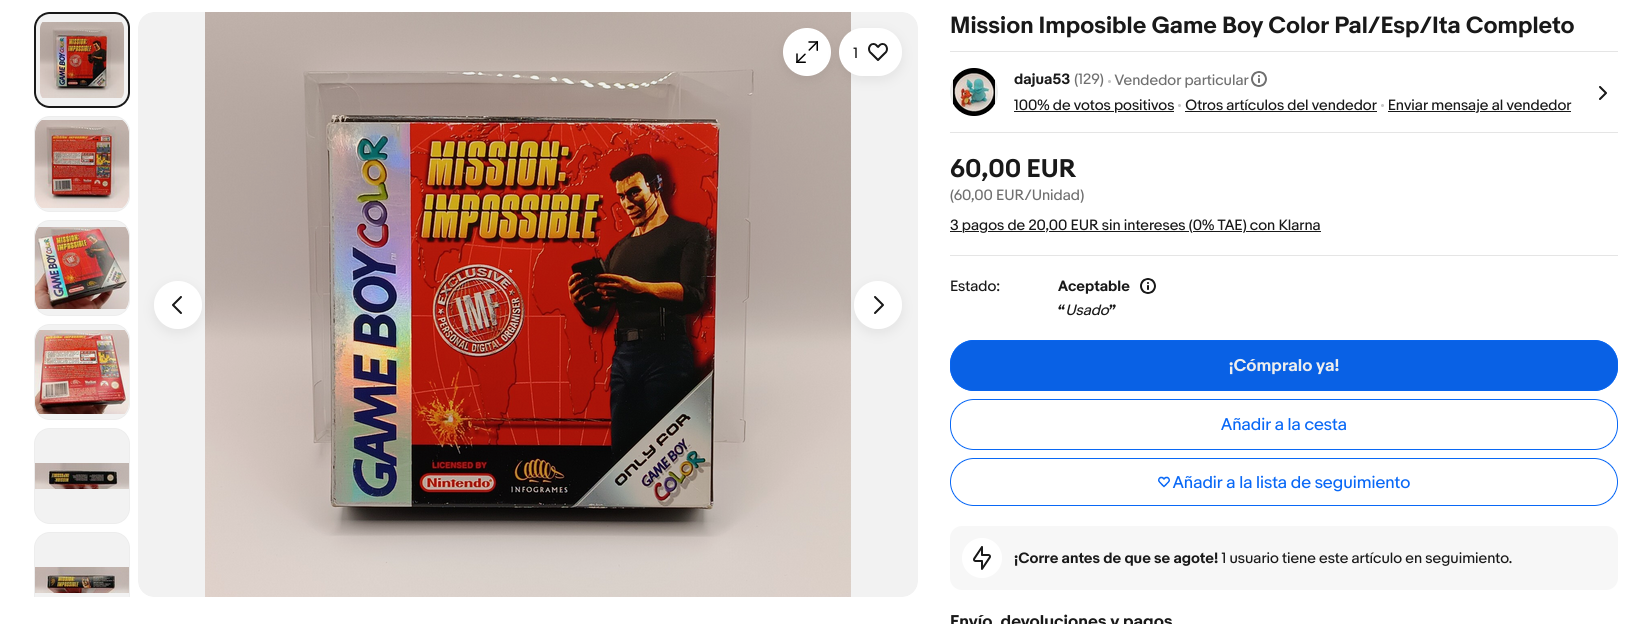Open the dajua53 seller avatar
Viewport: 1633px width, 624px height.
pyautogui.click(x=974, y=92)
